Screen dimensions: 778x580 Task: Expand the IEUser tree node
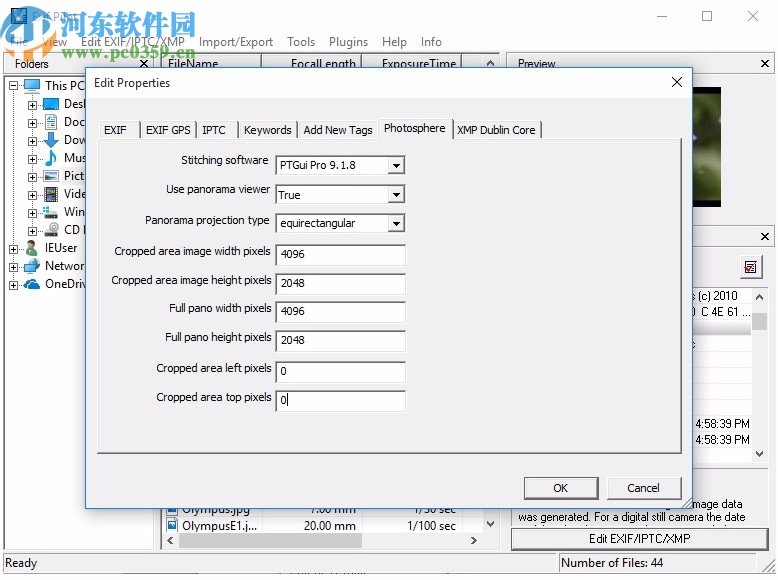click(13, 249)
